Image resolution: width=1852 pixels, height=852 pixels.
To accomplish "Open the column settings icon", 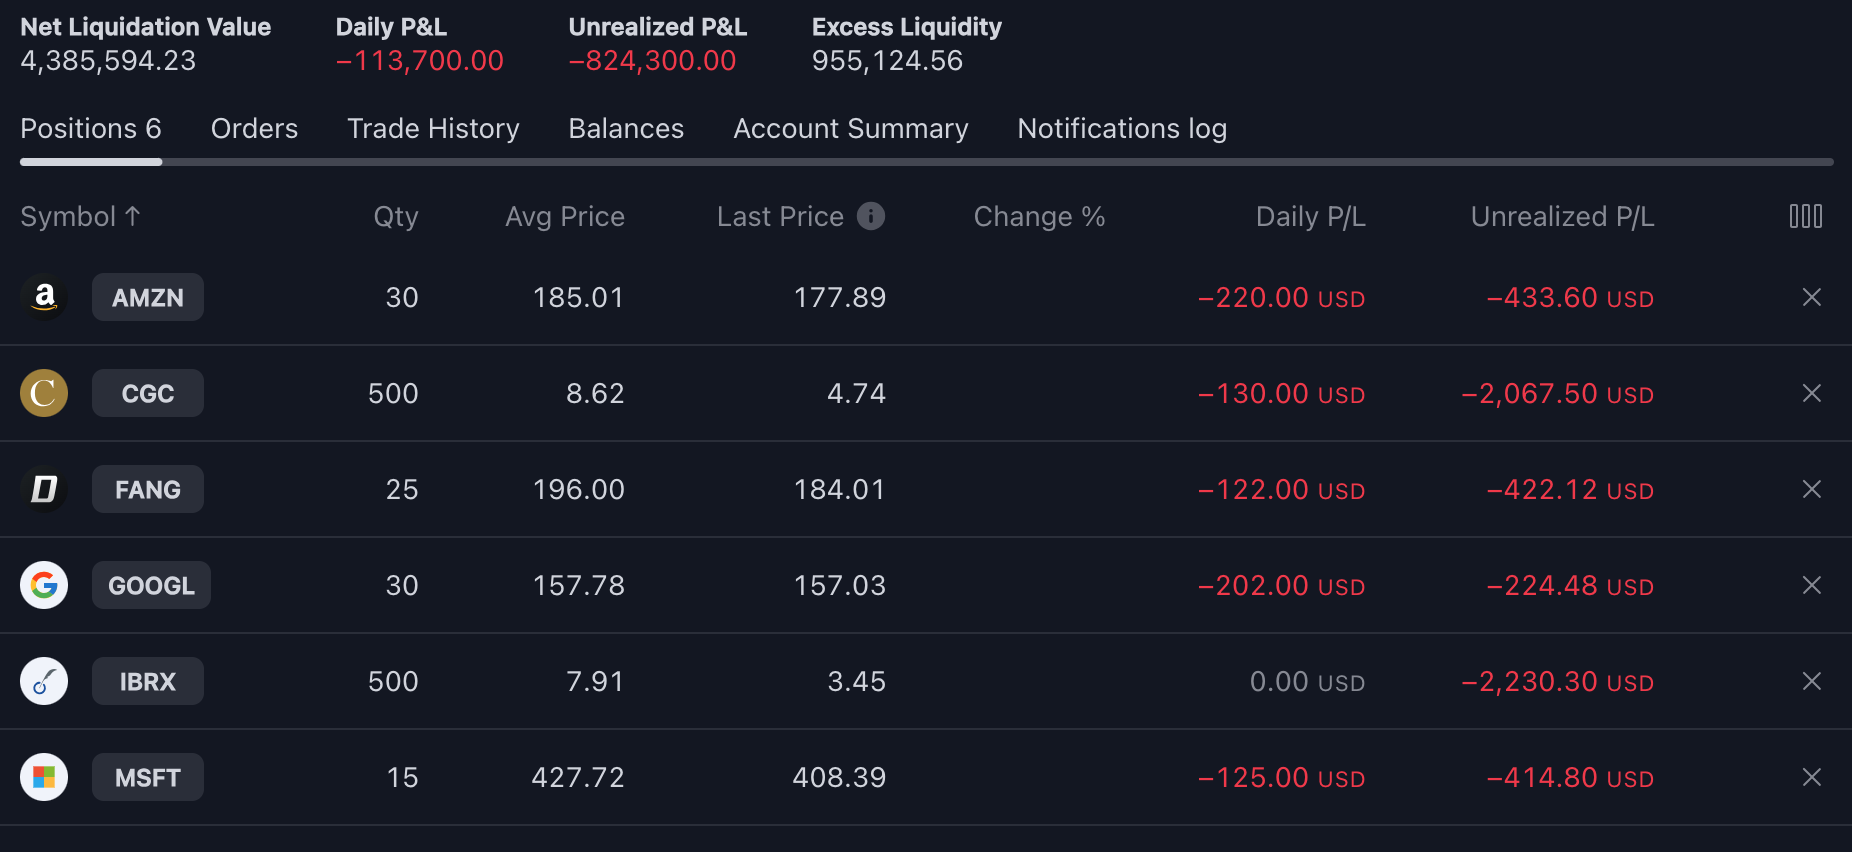I will pos(1805,216).
